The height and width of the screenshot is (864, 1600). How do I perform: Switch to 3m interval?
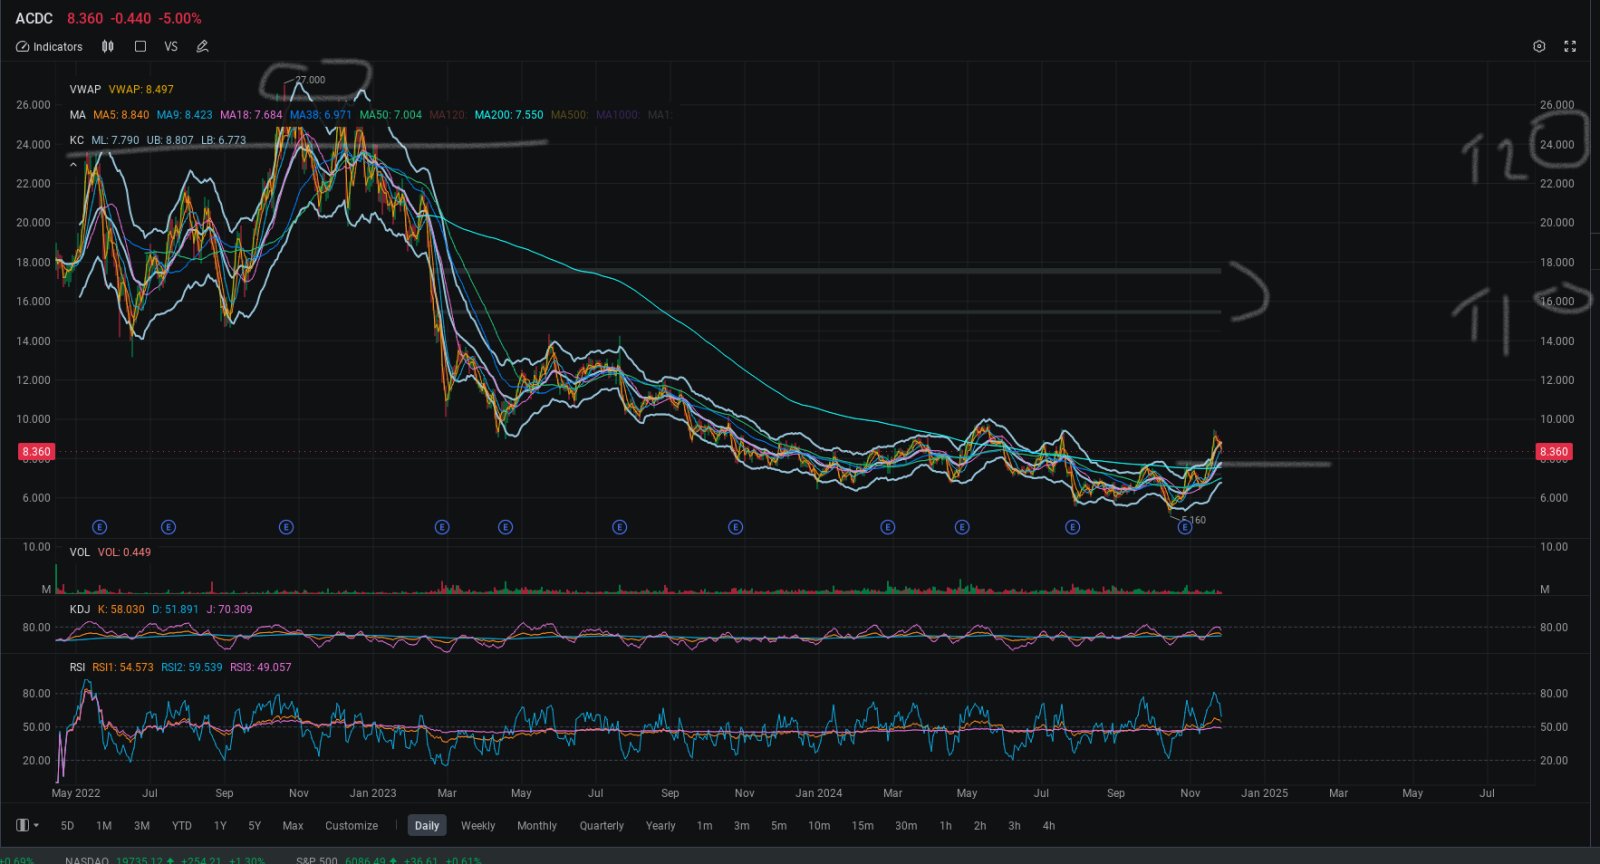click(742, 826)
